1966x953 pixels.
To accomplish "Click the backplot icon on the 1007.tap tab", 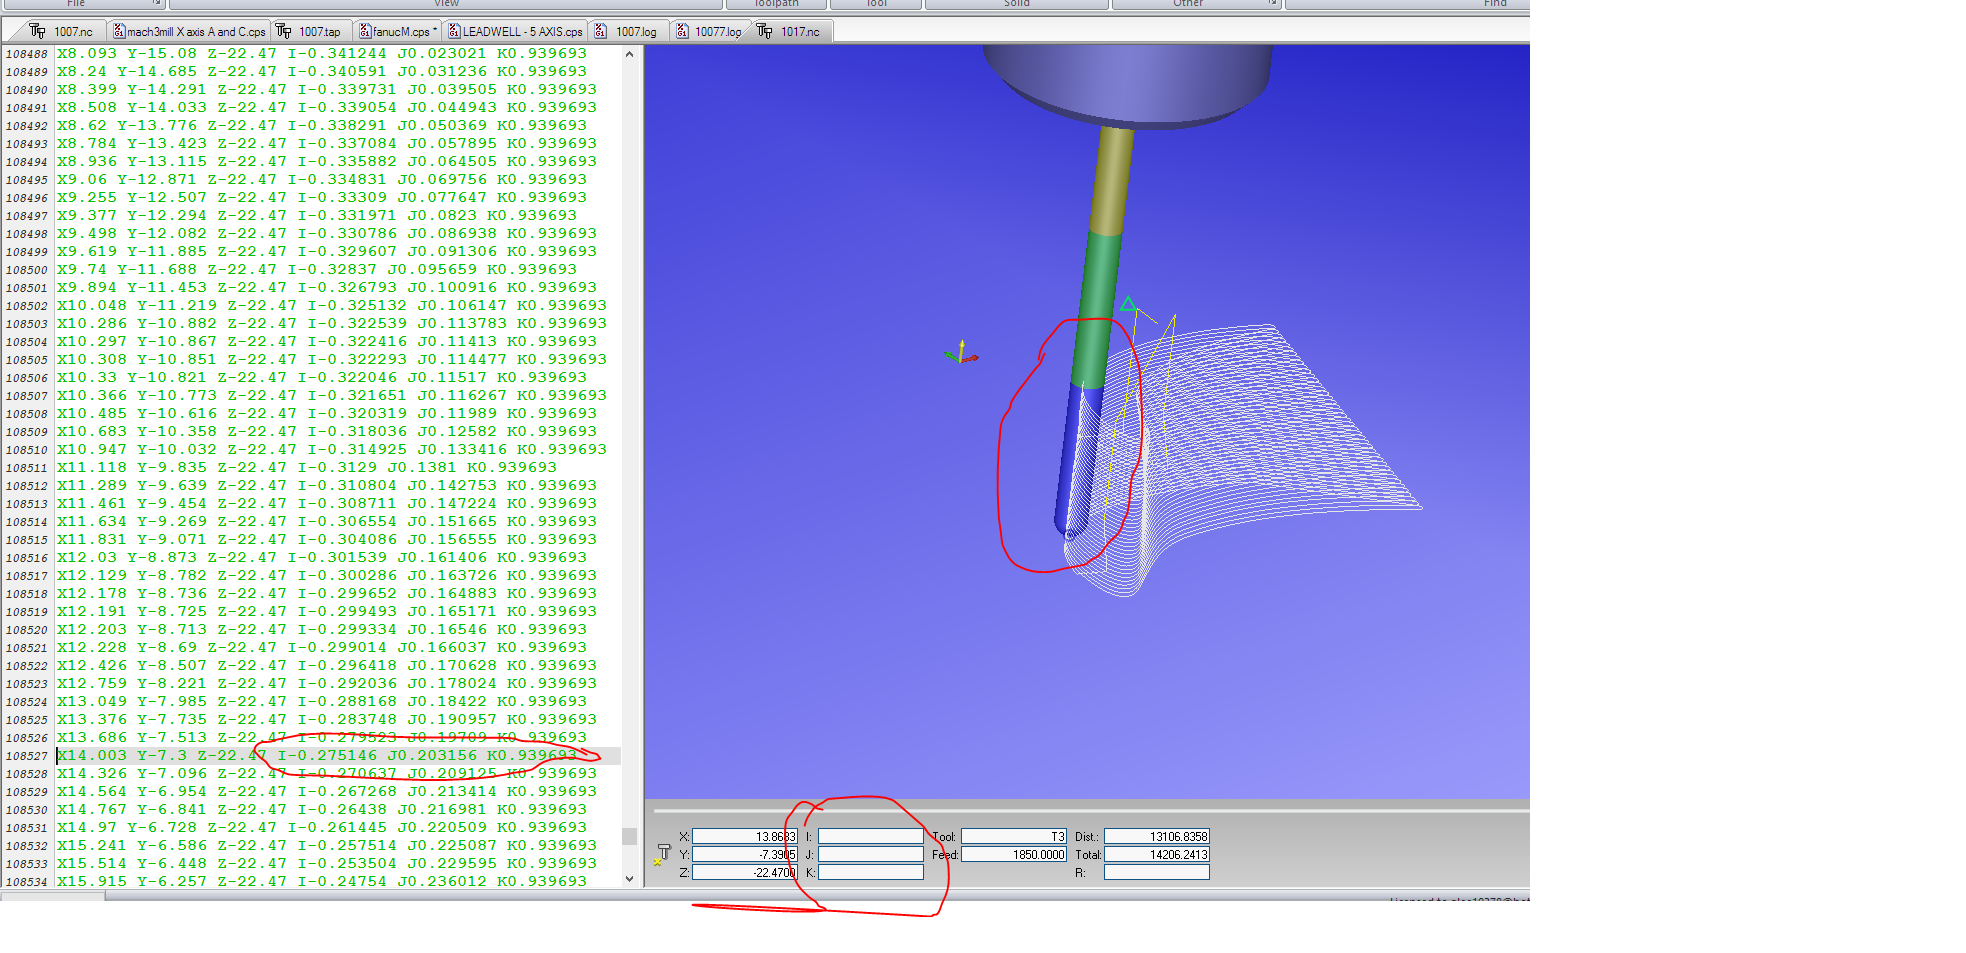I will 283,30.
